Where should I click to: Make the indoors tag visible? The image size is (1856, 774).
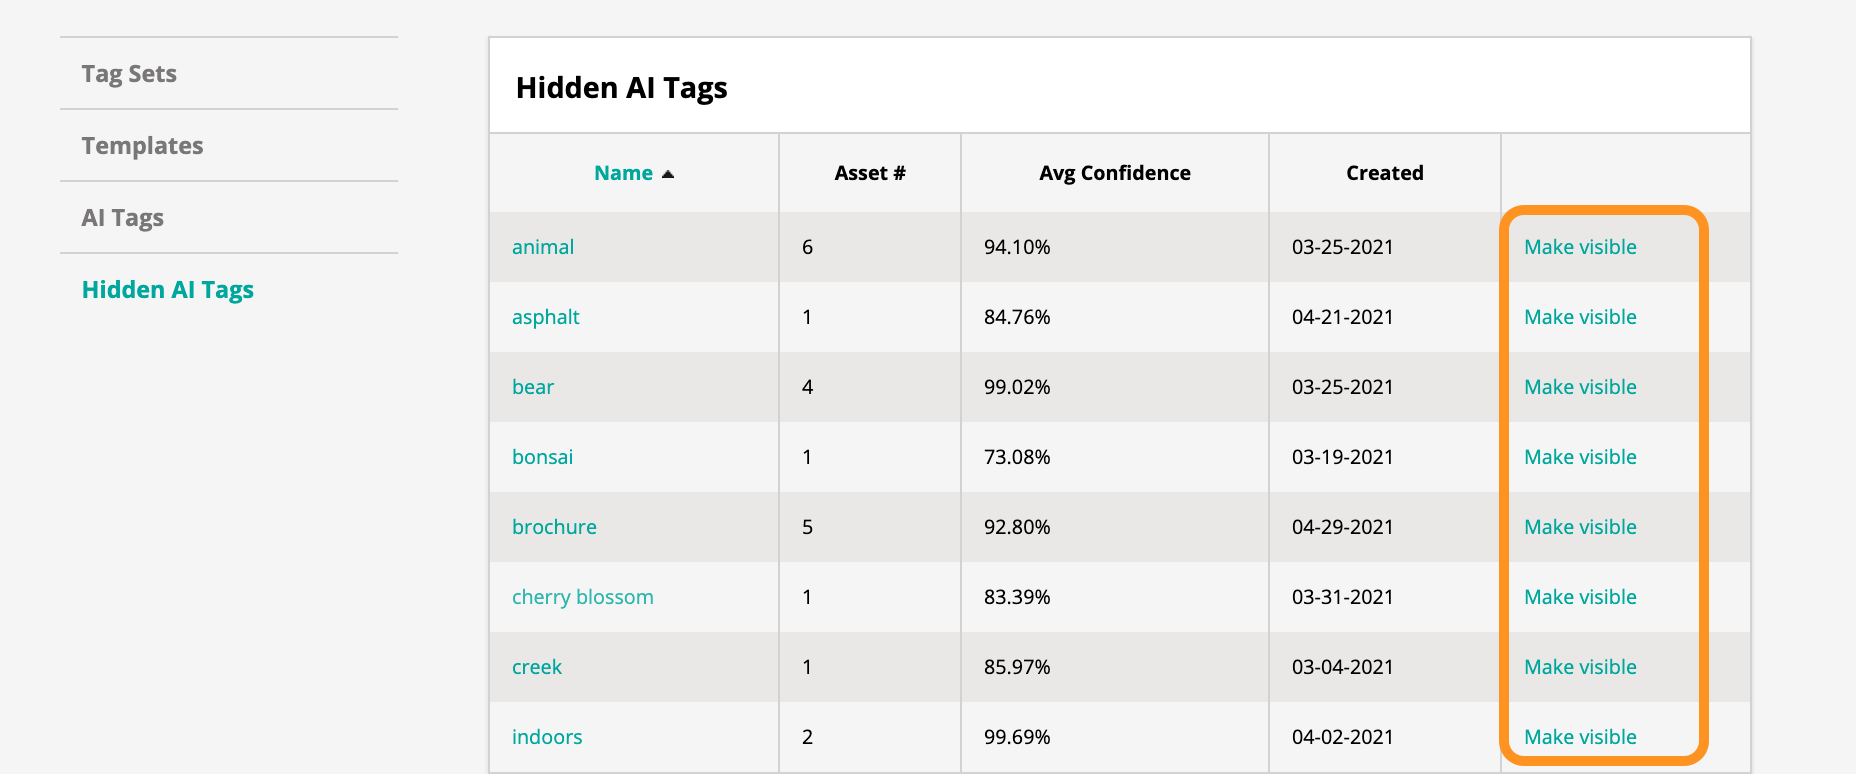tap(1580, 737)
